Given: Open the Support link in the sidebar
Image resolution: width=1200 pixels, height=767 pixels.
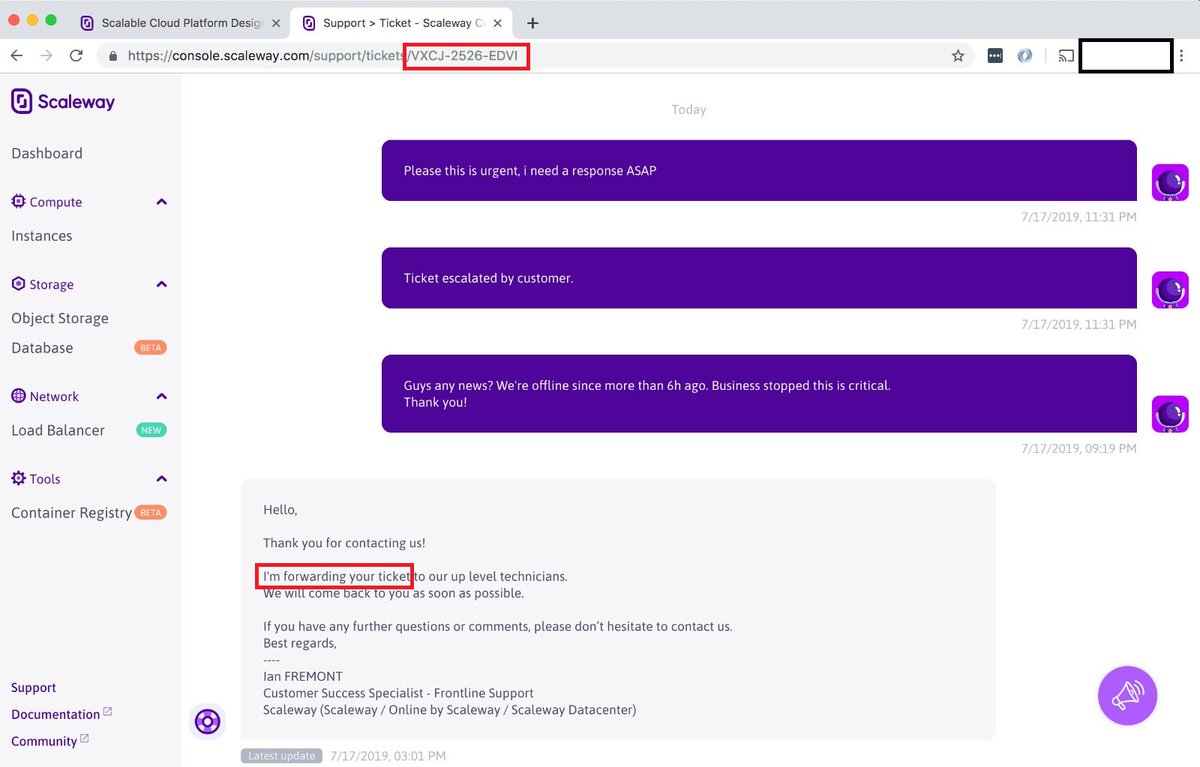Looking at the screenshot, I should 34,688.
